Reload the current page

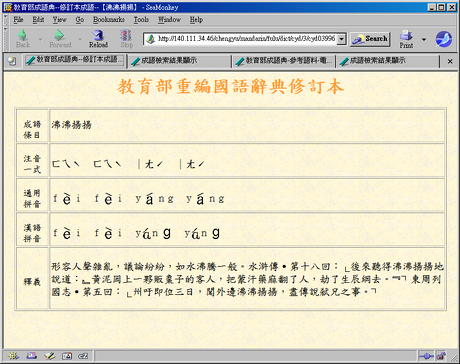click(x=98, y=39)
